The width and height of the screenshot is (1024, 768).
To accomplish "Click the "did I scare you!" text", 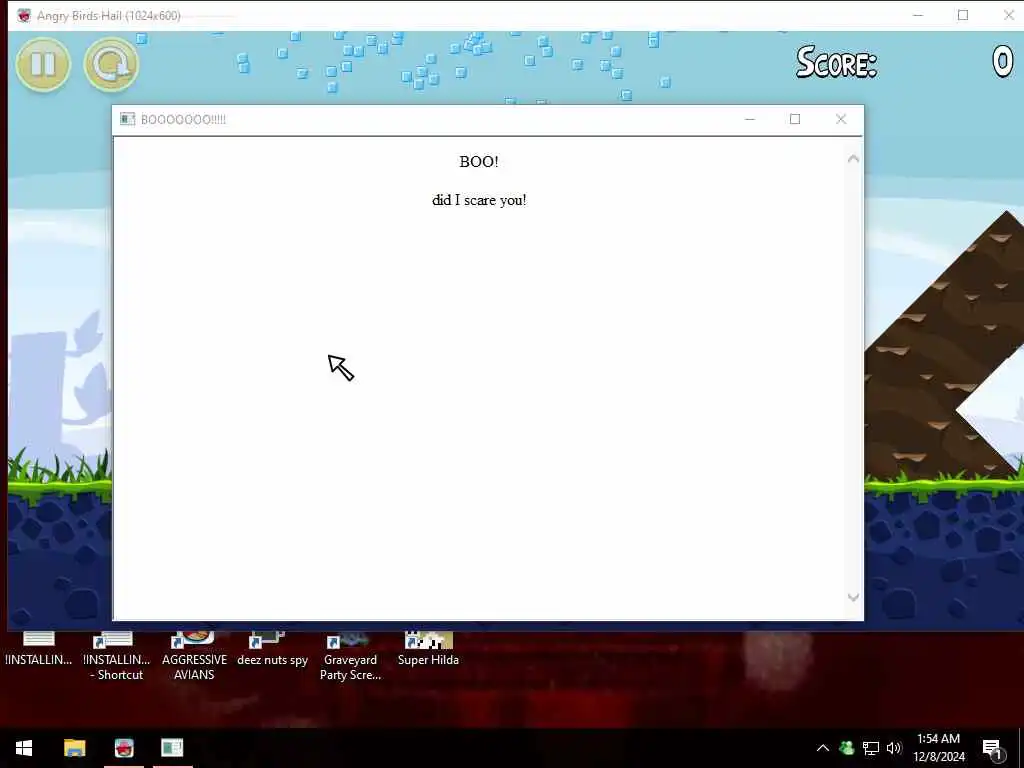I will (479, 200).
